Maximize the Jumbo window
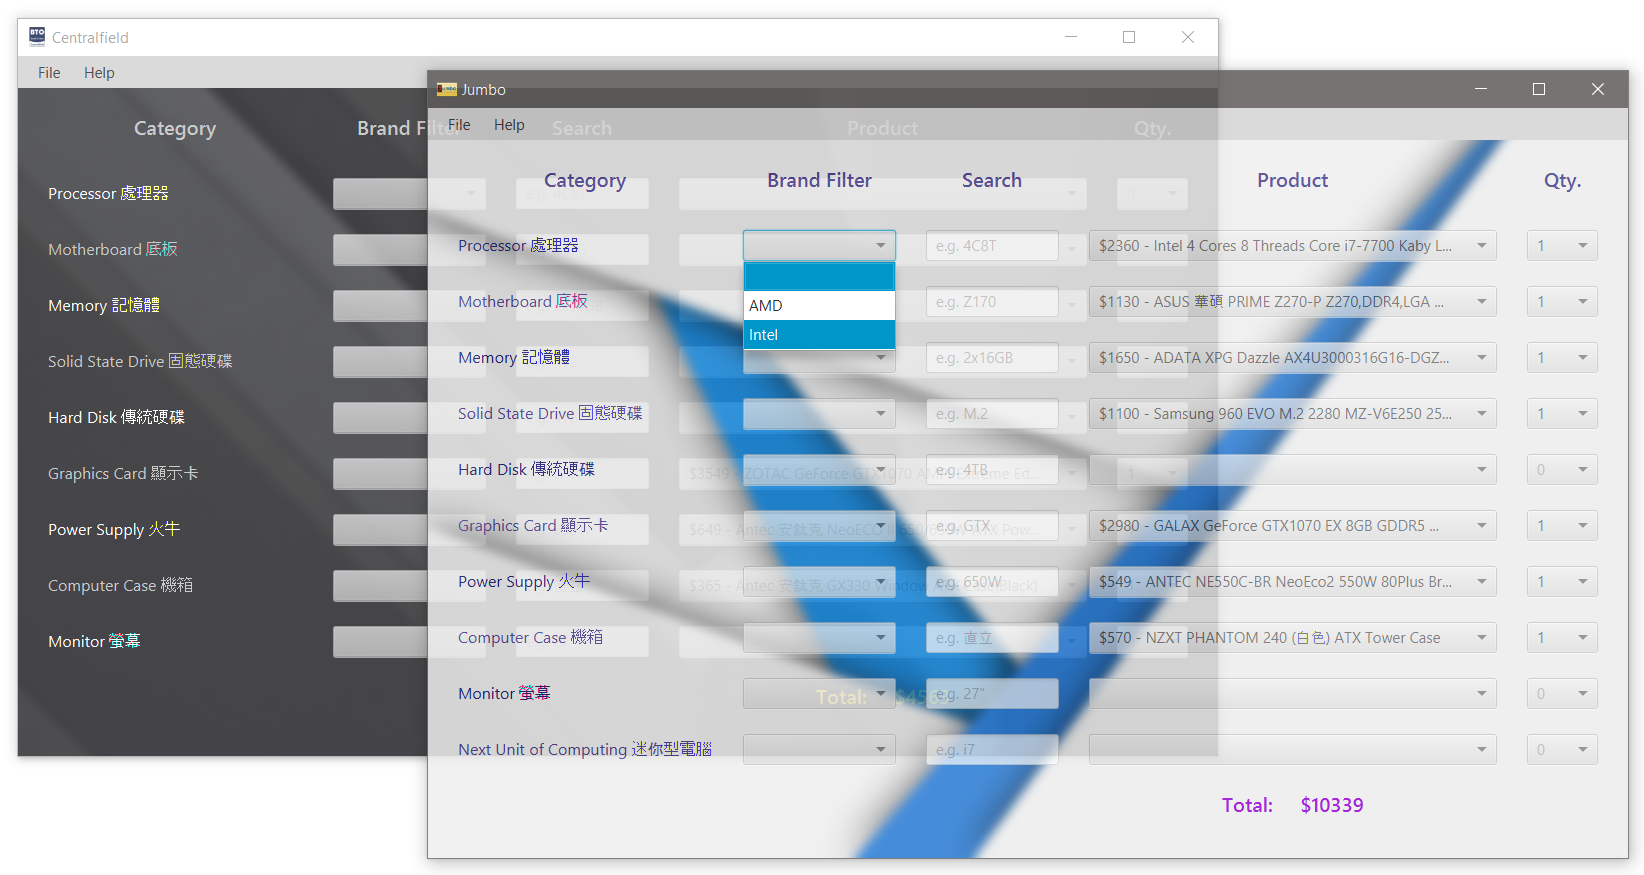 [x=1539, y=89]
